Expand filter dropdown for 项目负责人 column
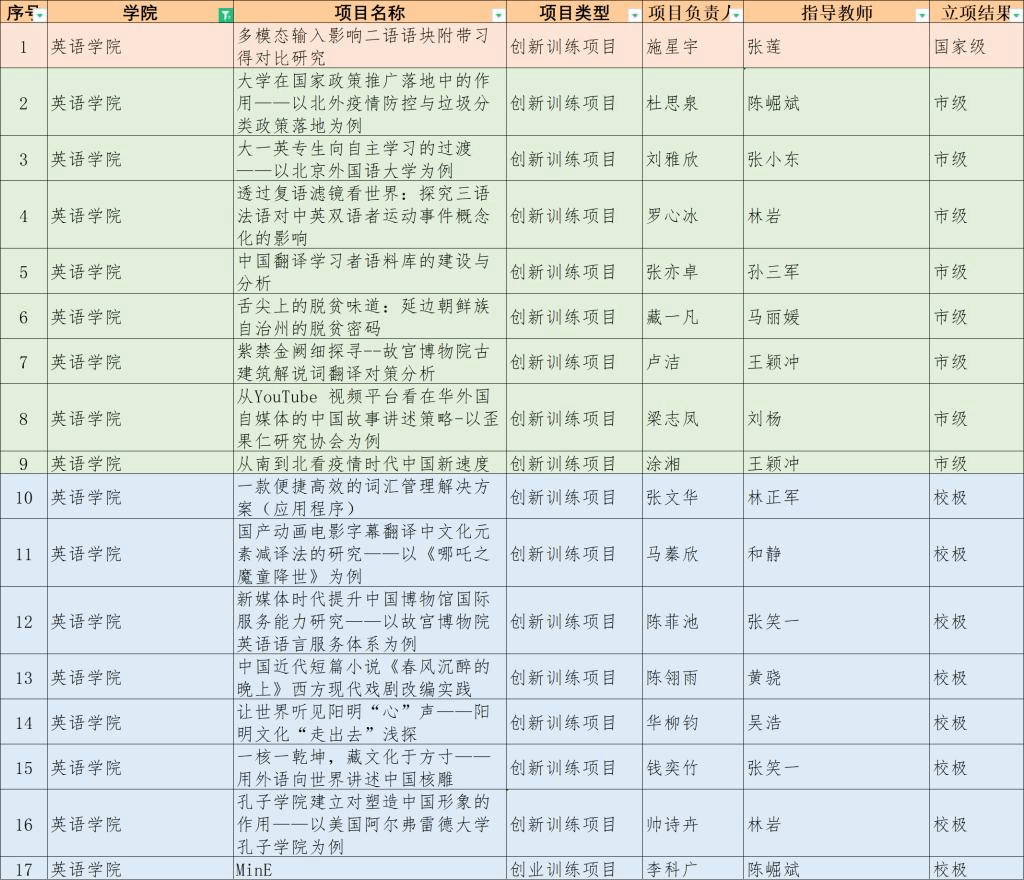 tap(736, 15)
